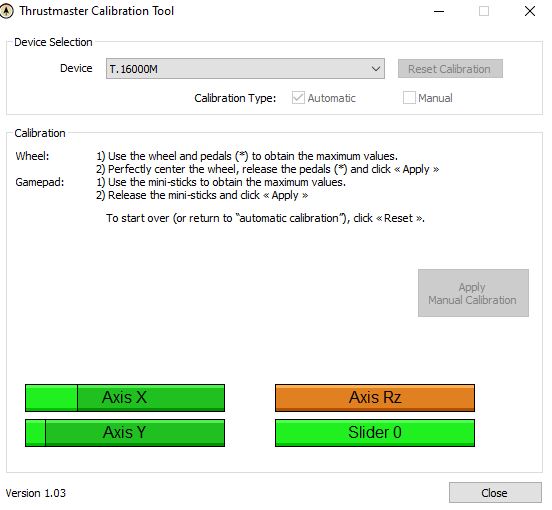
Task: Click 'Release the mini-sticks' instruction line
Action: click(x=202, y=195)
